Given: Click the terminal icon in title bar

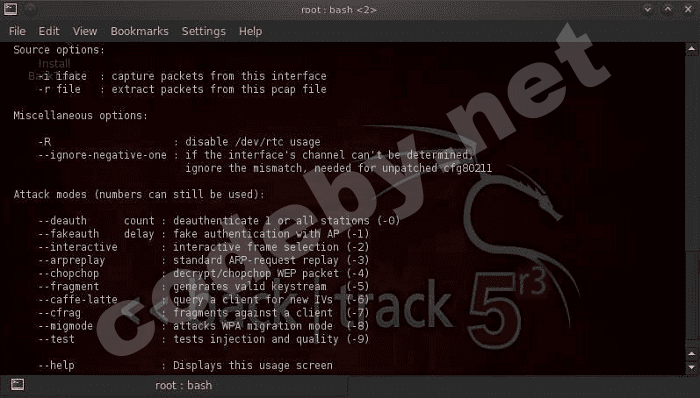Looking at the screenshot, I should (x=10, y=9).
